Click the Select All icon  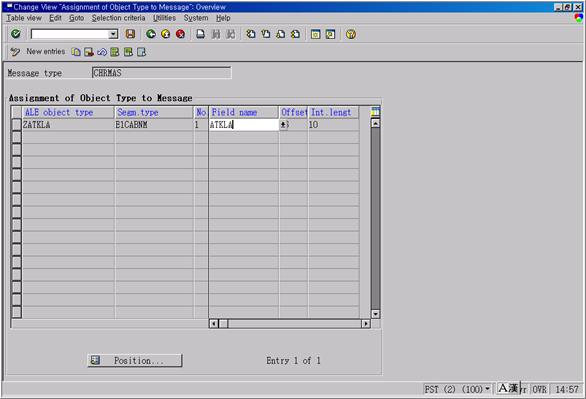115,52
